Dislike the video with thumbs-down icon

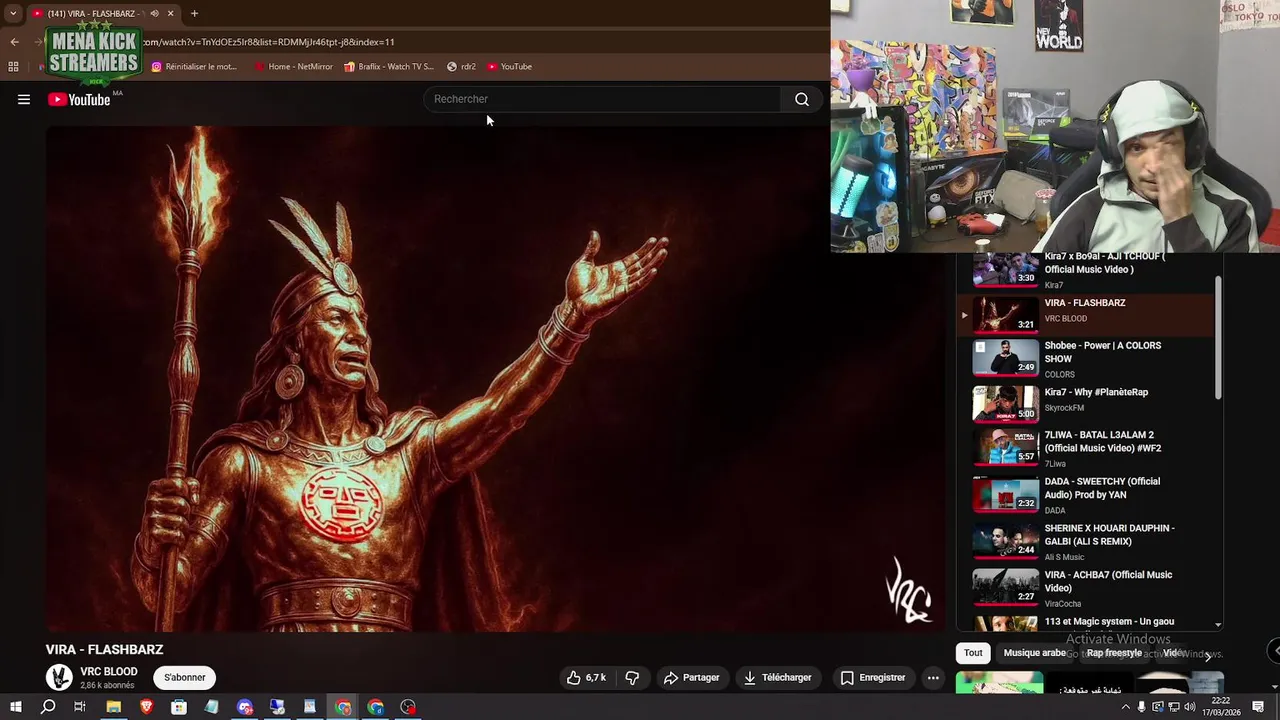click(632, 677)
